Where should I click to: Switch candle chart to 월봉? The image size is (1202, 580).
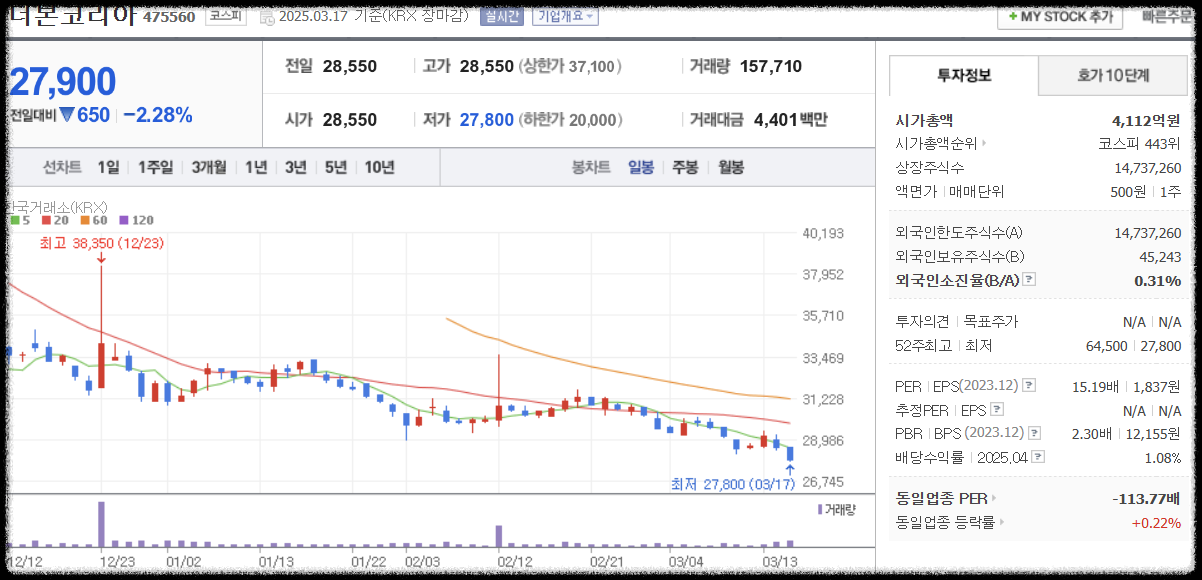pyautogui.click(x=731, y=167)
